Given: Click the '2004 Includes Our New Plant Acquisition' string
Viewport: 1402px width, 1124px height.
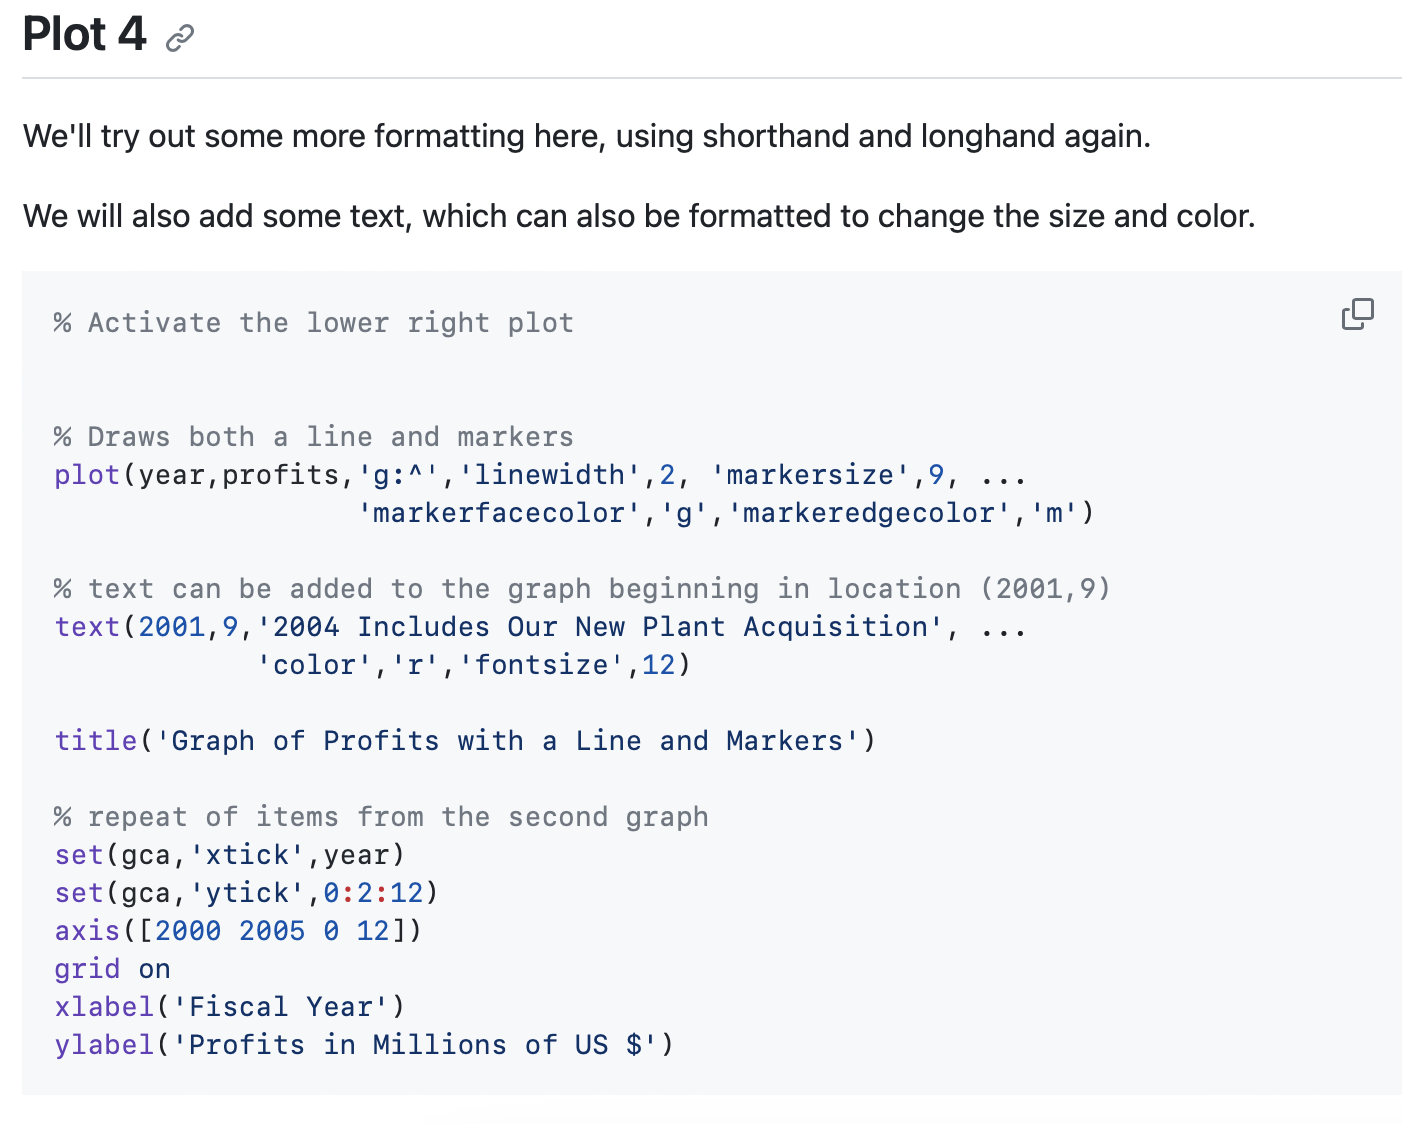Looking at the screenshot, I should [x=599, y=627].
